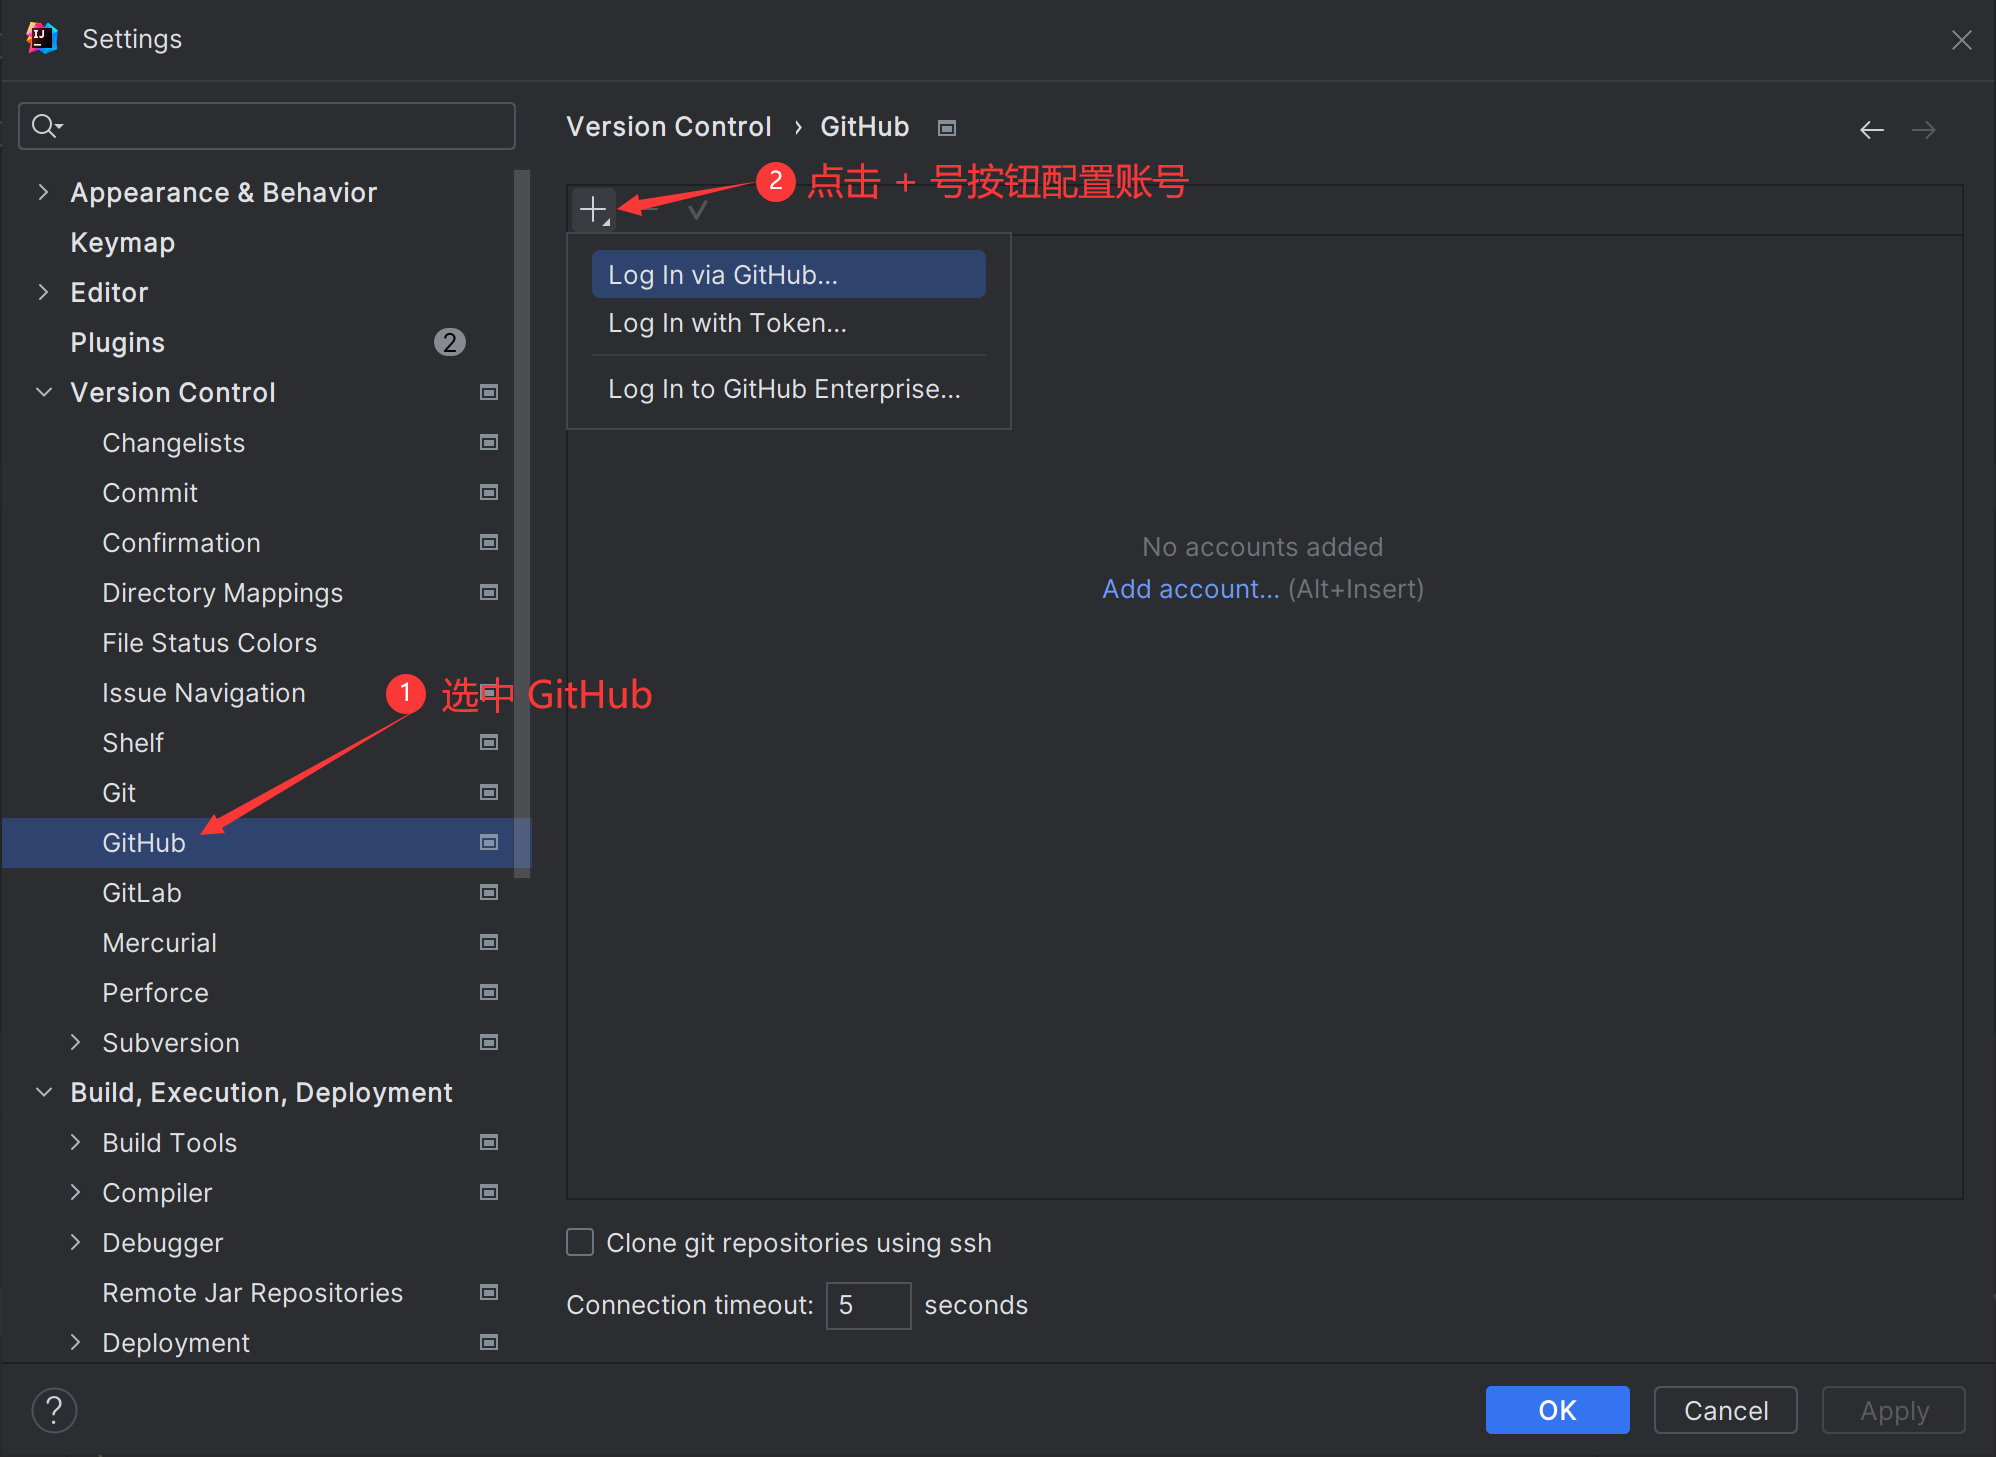Close the Settings dialog

[1961, 40]
